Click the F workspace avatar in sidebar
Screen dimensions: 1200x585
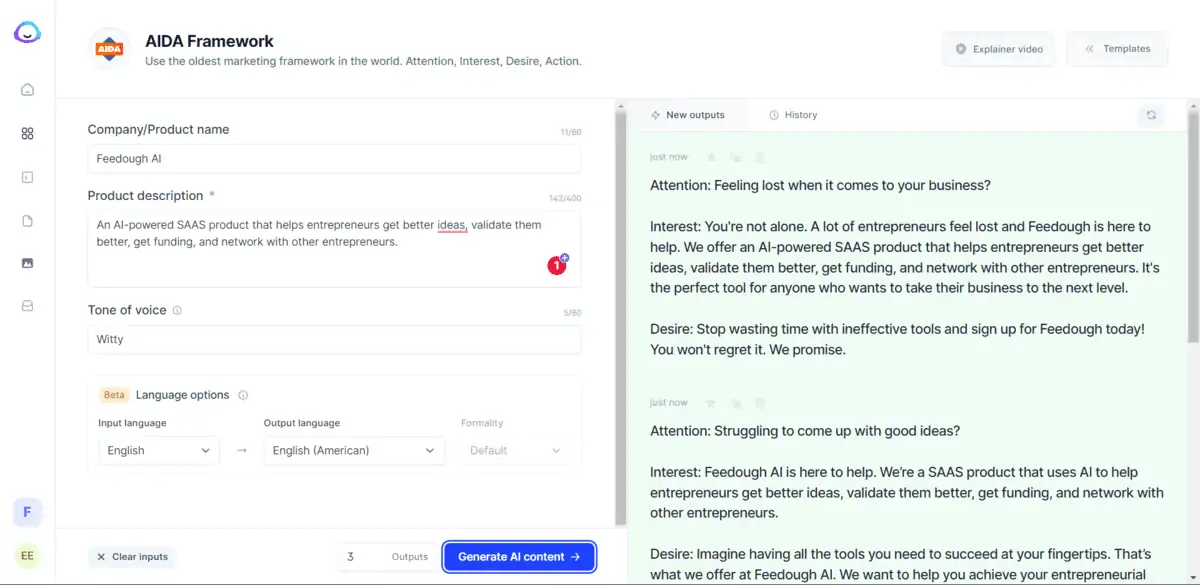(x=27, y=512)
